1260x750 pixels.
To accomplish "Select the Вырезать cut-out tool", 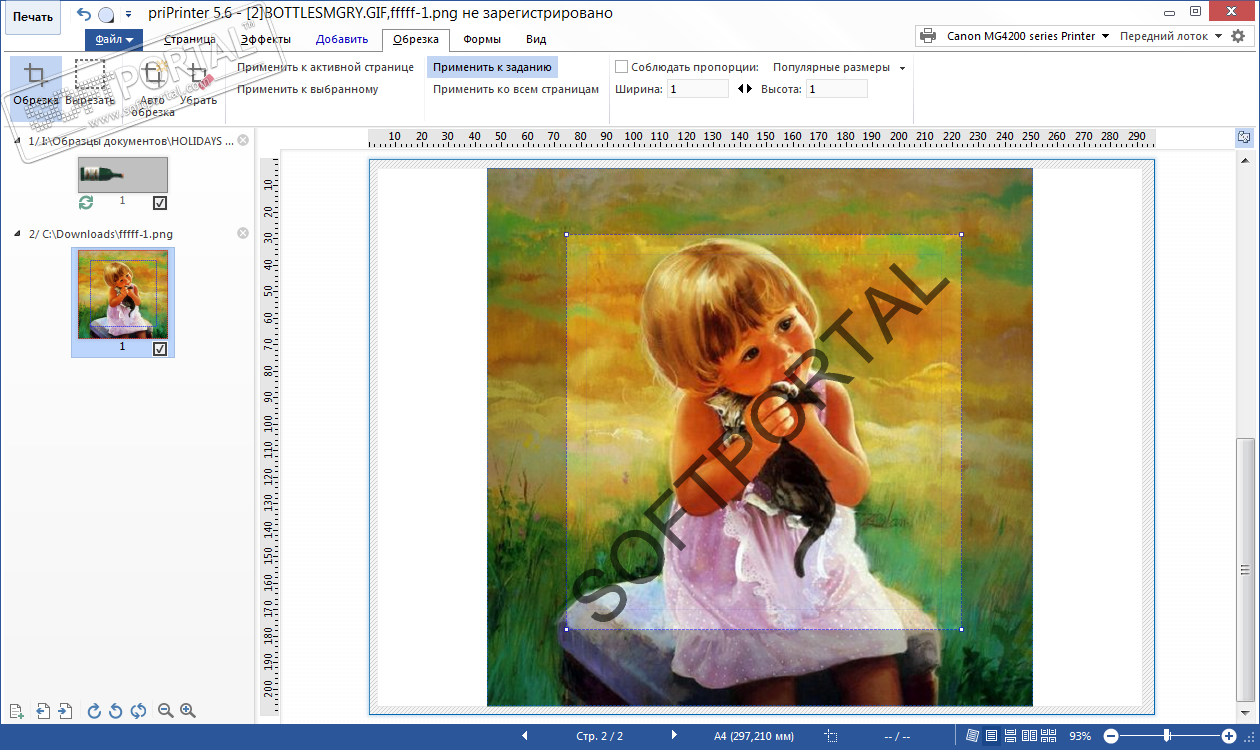I will [x=90, y=84].
